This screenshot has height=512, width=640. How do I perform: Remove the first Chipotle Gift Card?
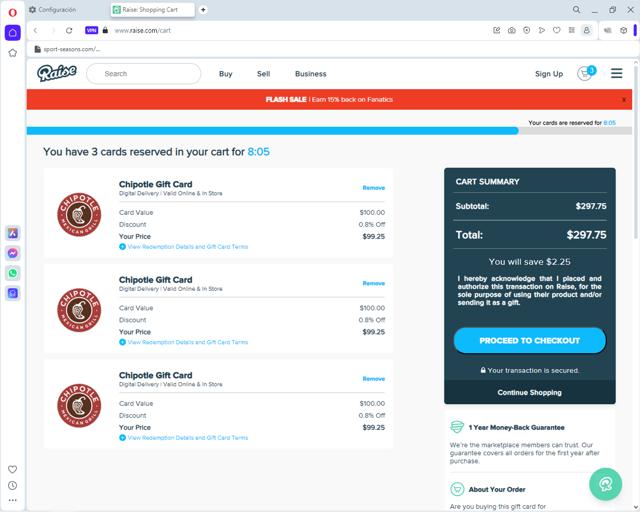click(x=373, y=188)
